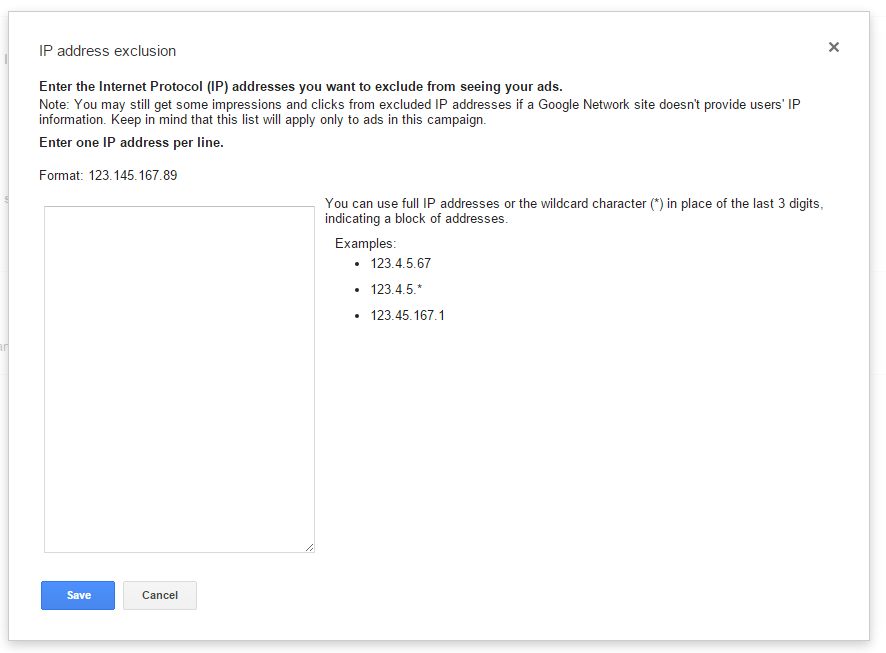Click the bold Internet Protocol instruction heading
Screen dimensions: 886x653
tap(301, 86)
